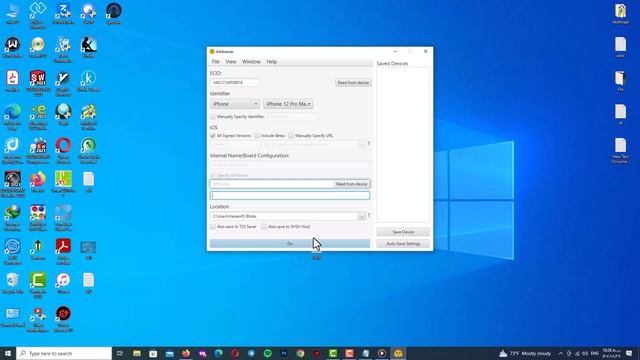
Task: Expand the iPhone device type dropdown
Action: tap(235, 104)
